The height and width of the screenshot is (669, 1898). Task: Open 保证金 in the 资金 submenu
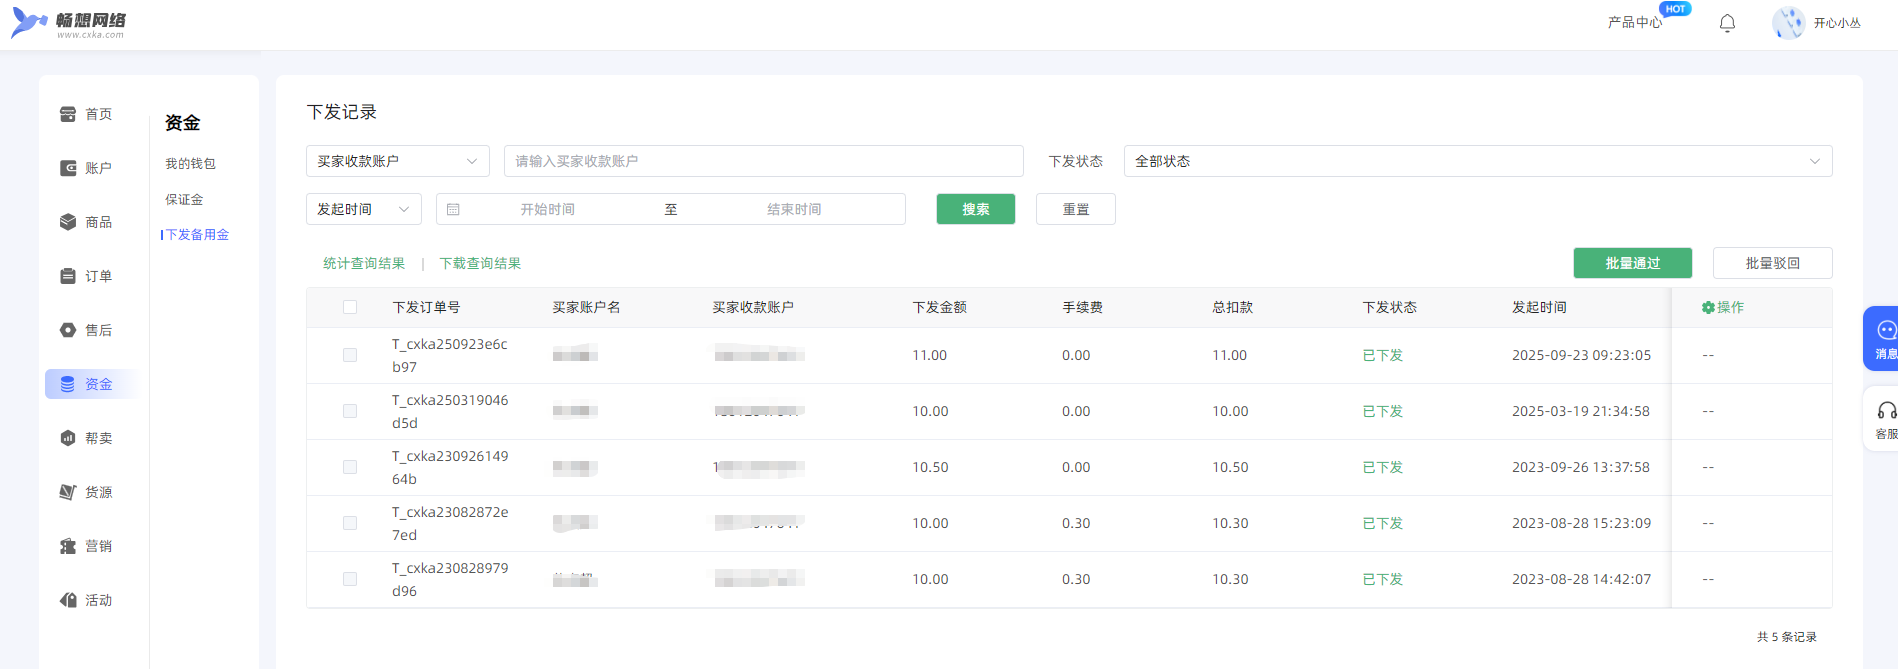[184, 200]
